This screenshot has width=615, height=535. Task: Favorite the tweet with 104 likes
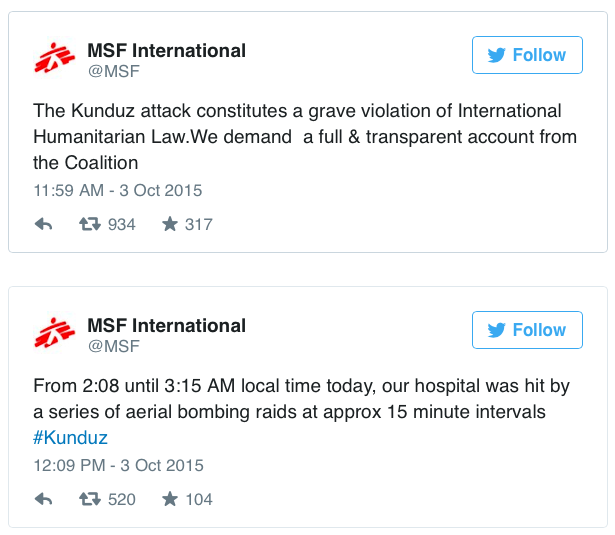pyautogui.click(x=170, y=499)
